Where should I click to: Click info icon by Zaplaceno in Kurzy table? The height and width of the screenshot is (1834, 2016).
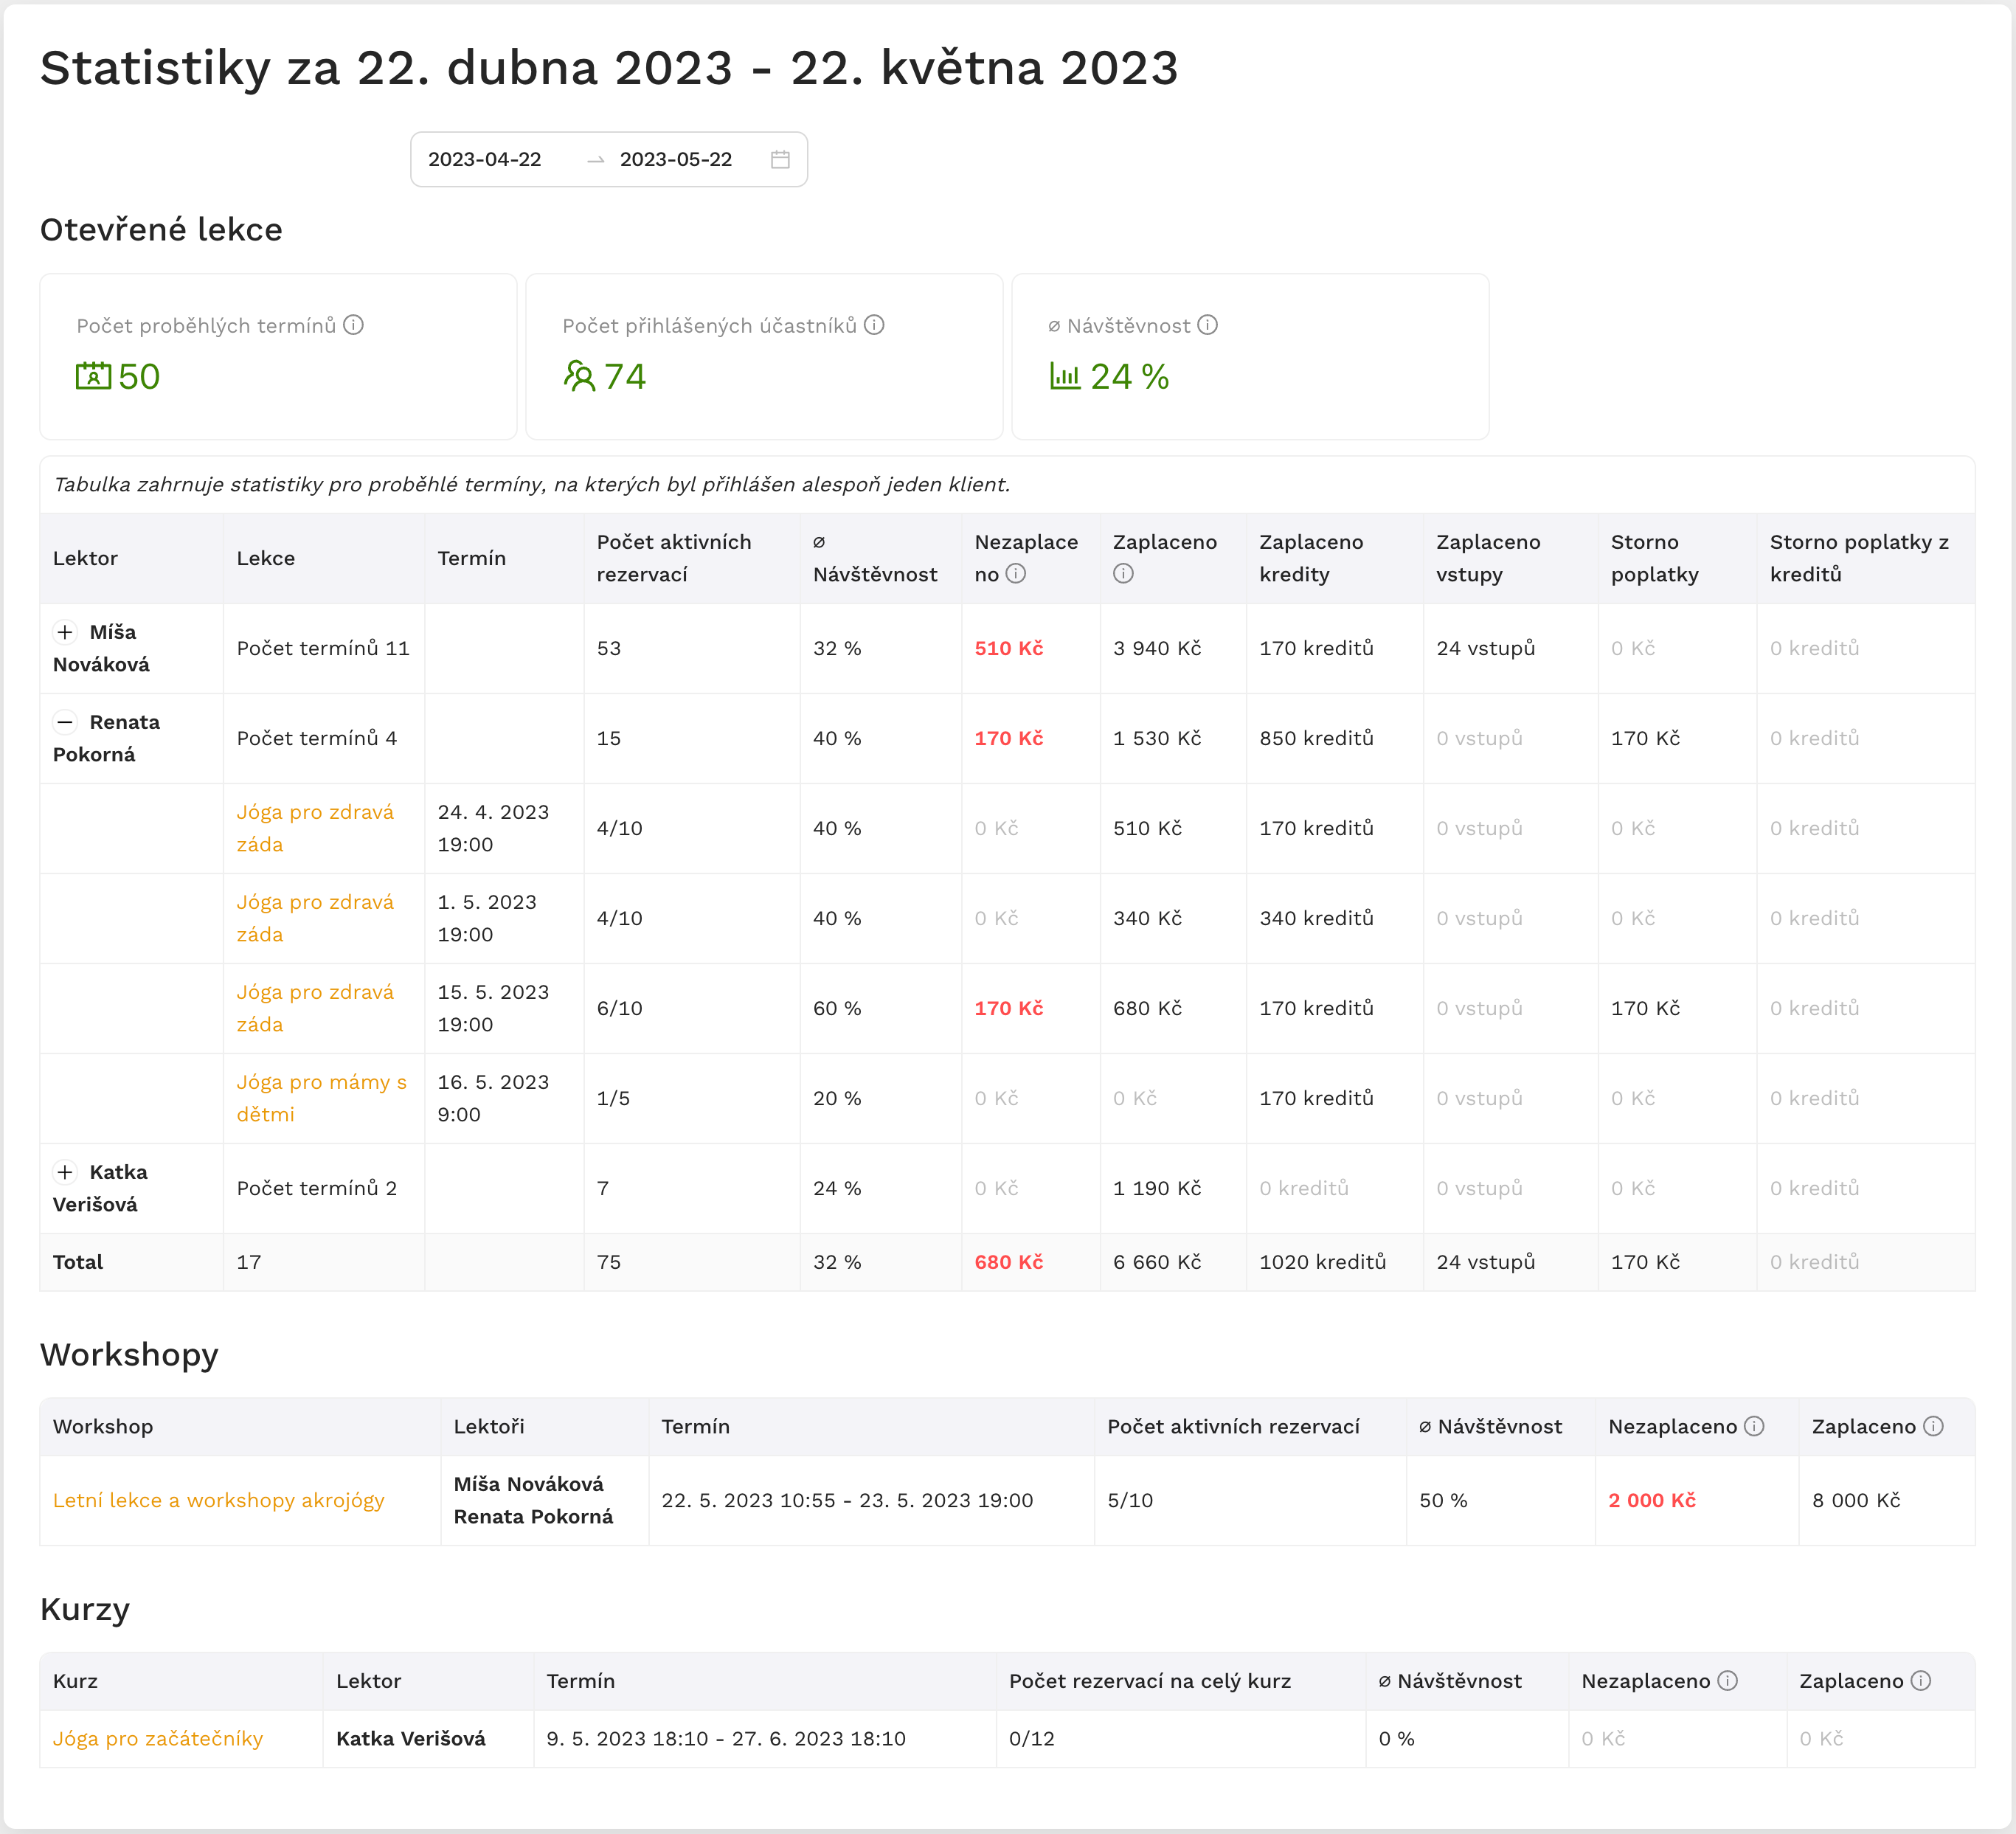1920,1680
